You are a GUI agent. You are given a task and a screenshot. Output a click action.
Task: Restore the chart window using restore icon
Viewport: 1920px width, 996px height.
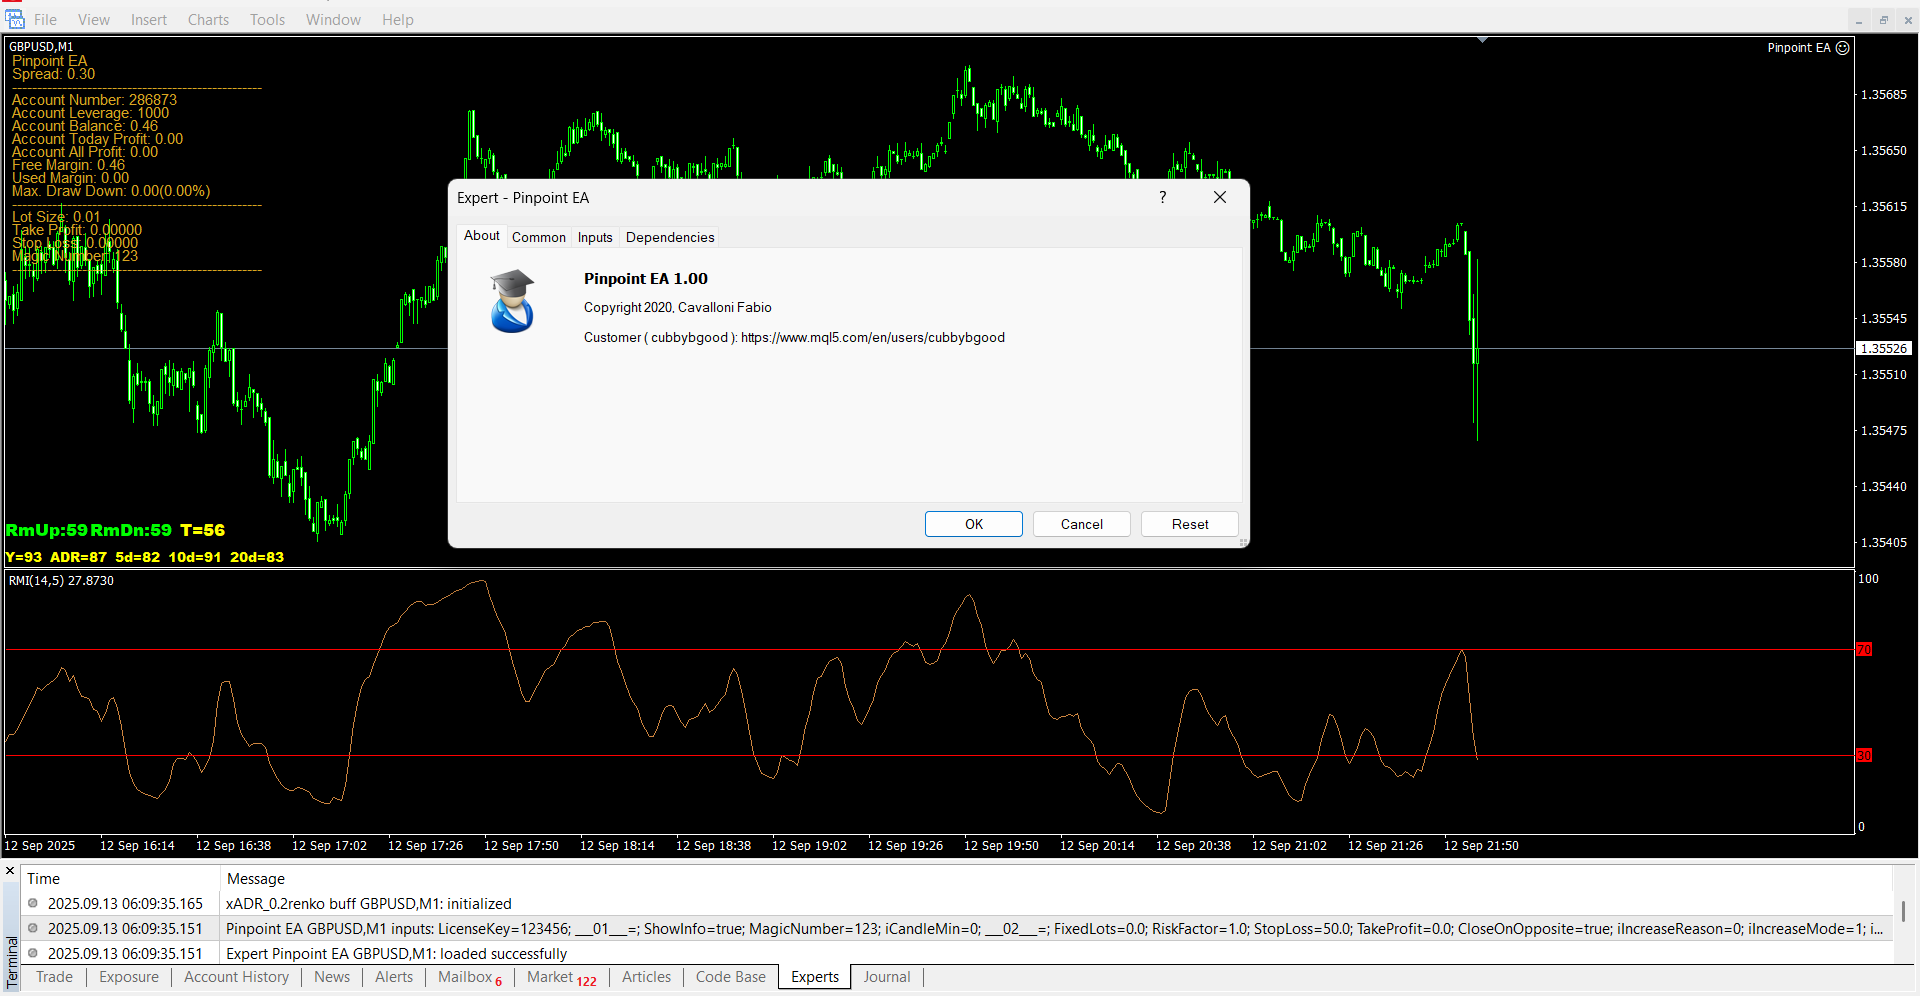point(1883,20)
